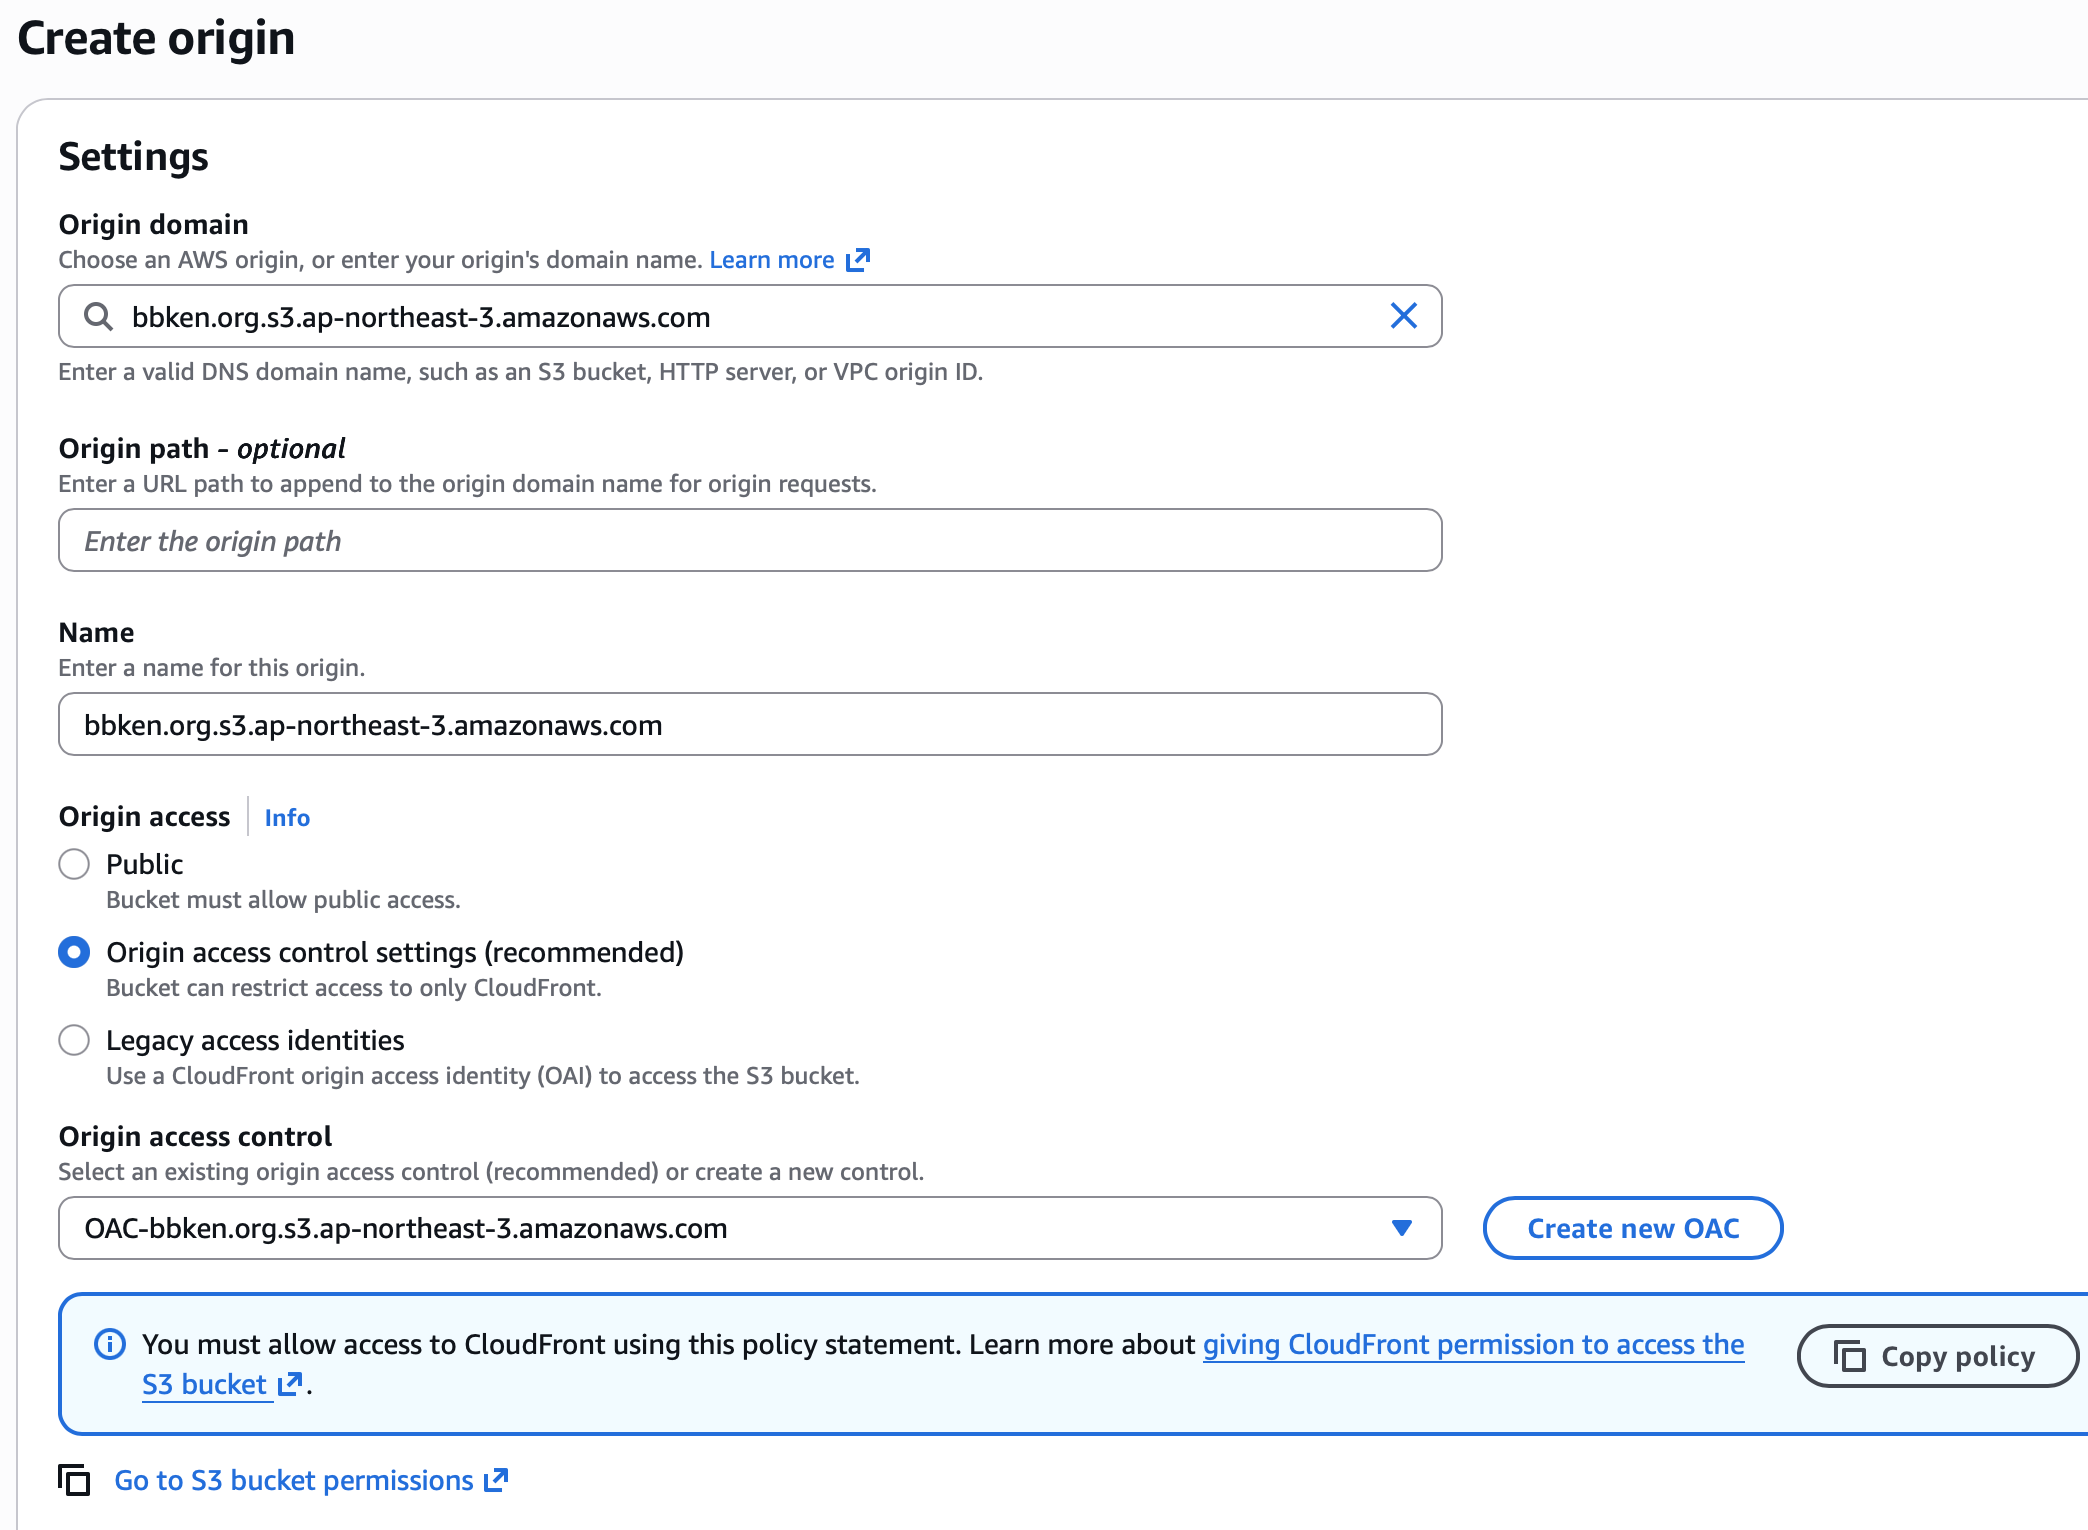
Task: Open the Origin access control dropdown arrow
Action: pyautogui.click(x=1402, y=1228)
